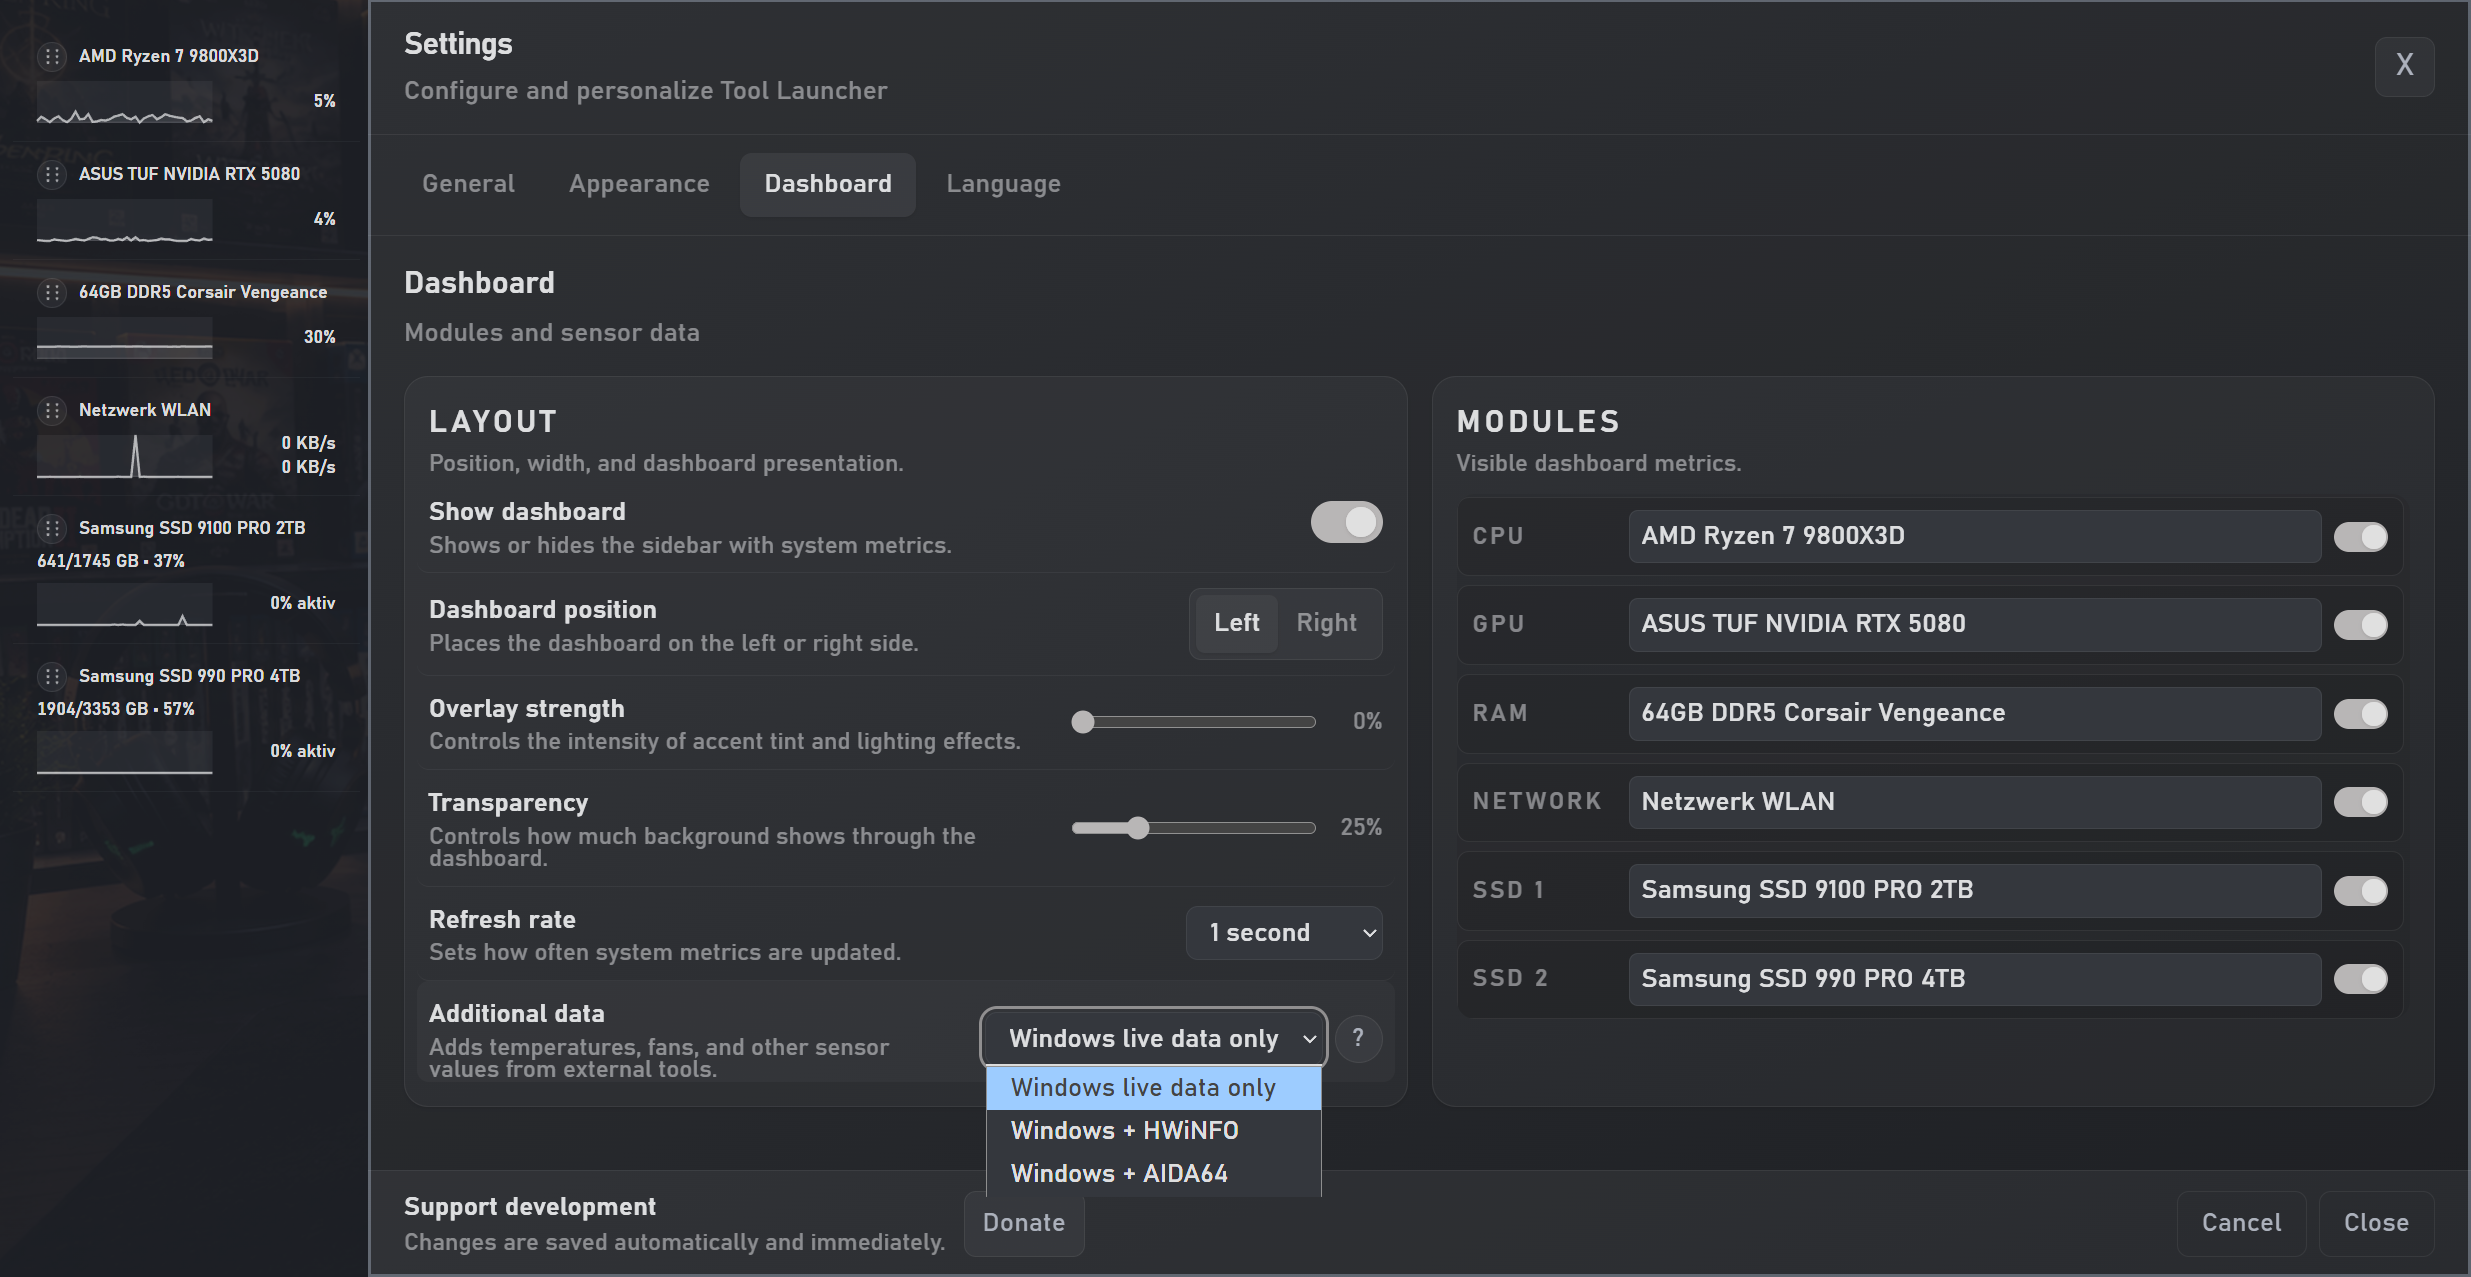Click the Cancel button
Image resolution: width=2471 pixels, height=1277 pixels.
(2242, 1223)
